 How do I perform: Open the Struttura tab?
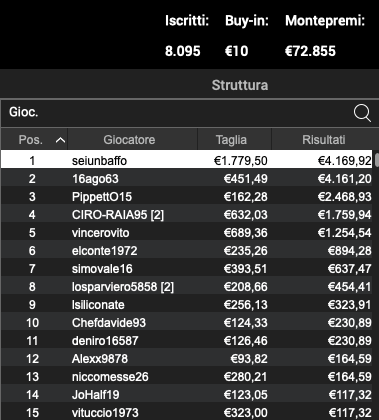(x=240, y=85)
